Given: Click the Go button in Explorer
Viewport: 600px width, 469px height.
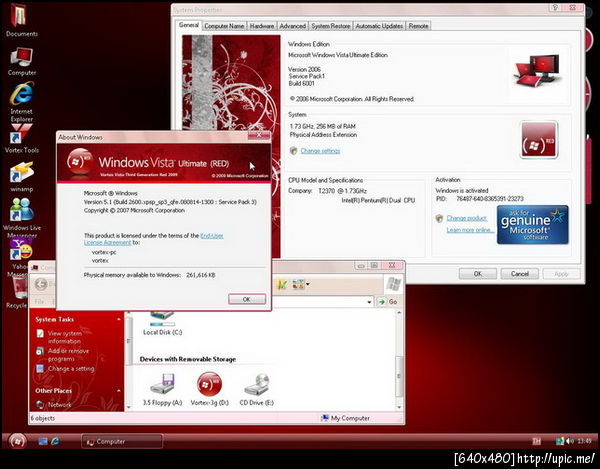Looking at the screenshot, I should [388, 302].
